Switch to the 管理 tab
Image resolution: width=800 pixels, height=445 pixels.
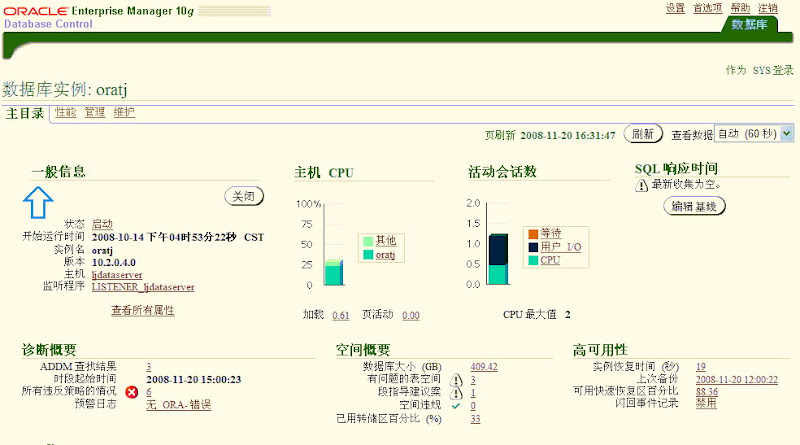click(x=94, y=112)
